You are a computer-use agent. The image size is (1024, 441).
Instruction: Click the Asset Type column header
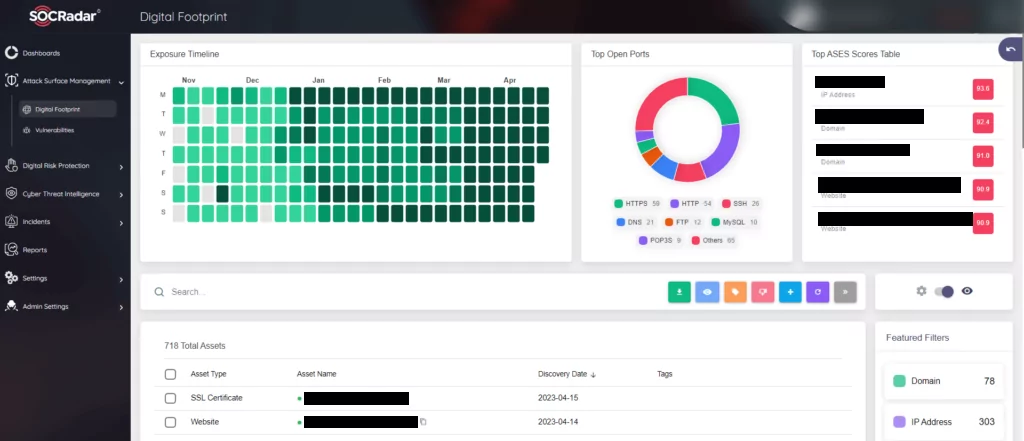pyautogui.click(x=208, y=374)
